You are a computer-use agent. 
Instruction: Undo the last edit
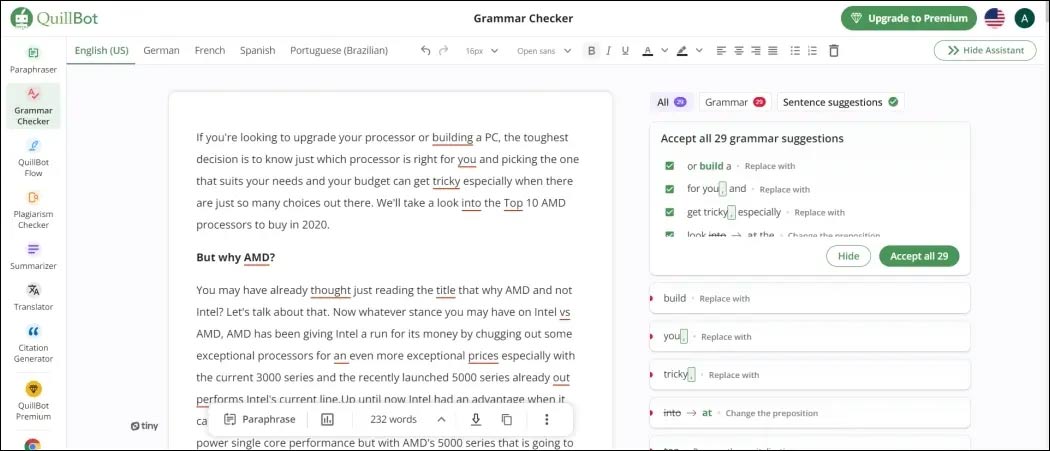tap(425, 50)
